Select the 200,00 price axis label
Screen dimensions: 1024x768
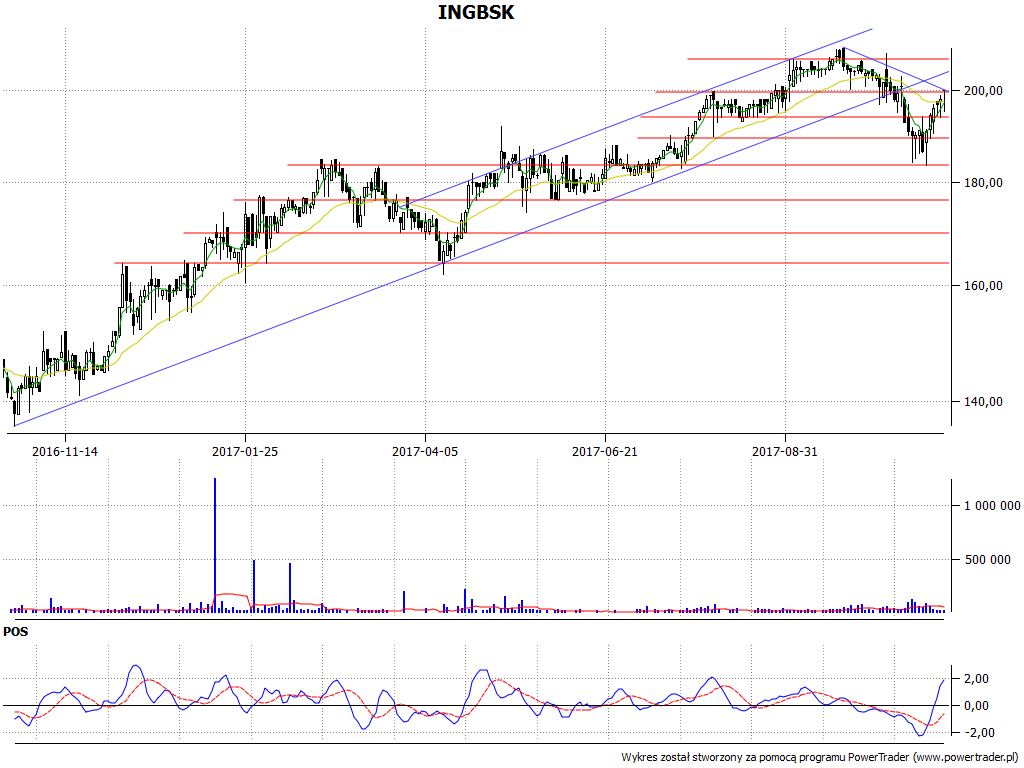pyautogui.click(x=984, y=91)
